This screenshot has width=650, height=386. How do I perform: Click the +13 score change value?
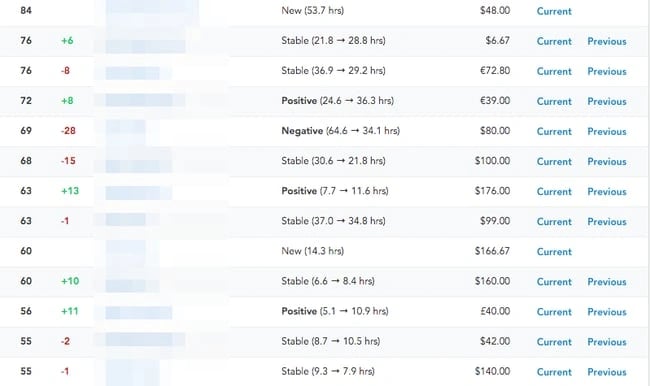[70, 191]
